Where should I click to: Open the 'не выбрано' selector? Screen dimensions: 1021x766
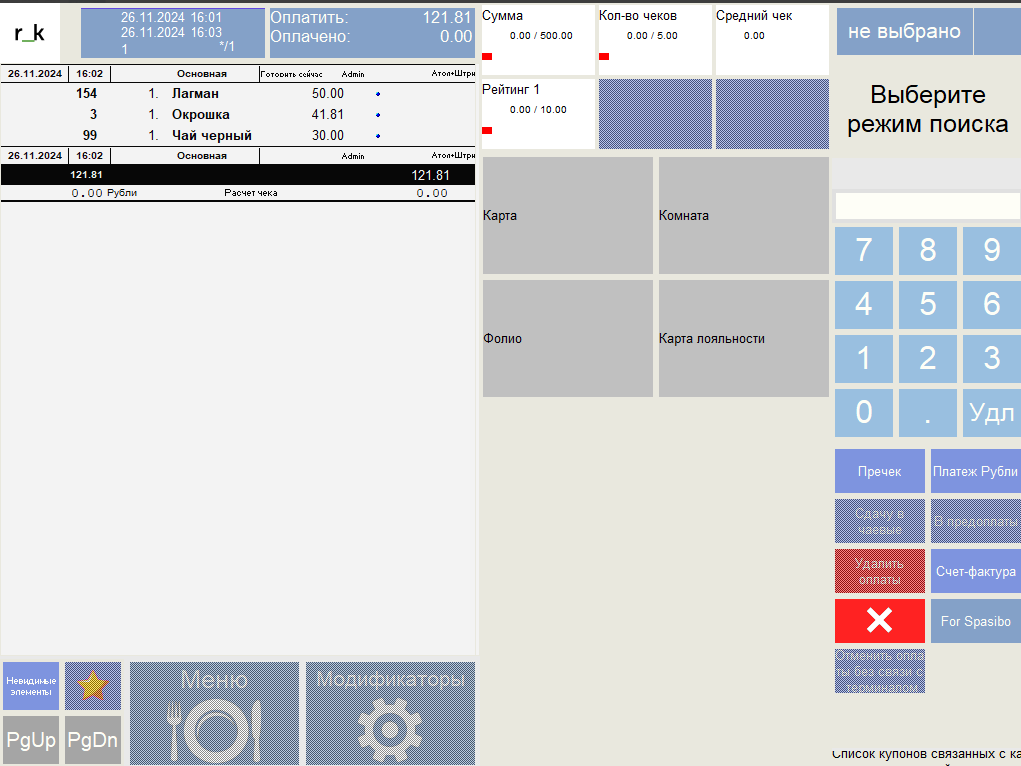click(903, 32)
